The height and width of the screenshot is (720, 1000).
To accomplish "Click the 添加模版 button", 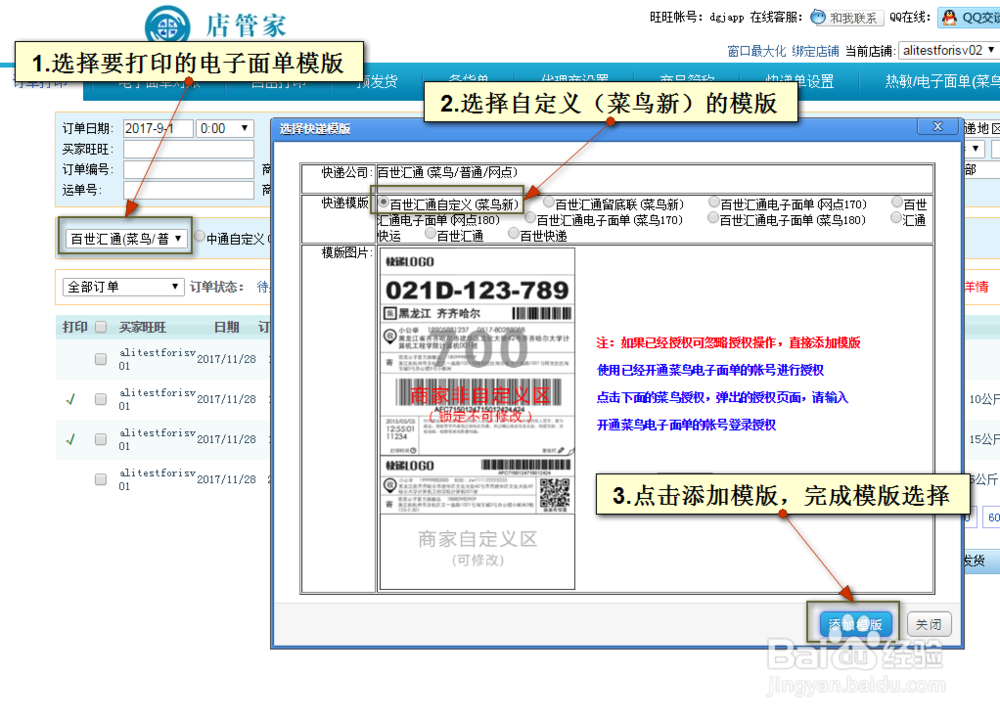I will [x=855, y=624].
